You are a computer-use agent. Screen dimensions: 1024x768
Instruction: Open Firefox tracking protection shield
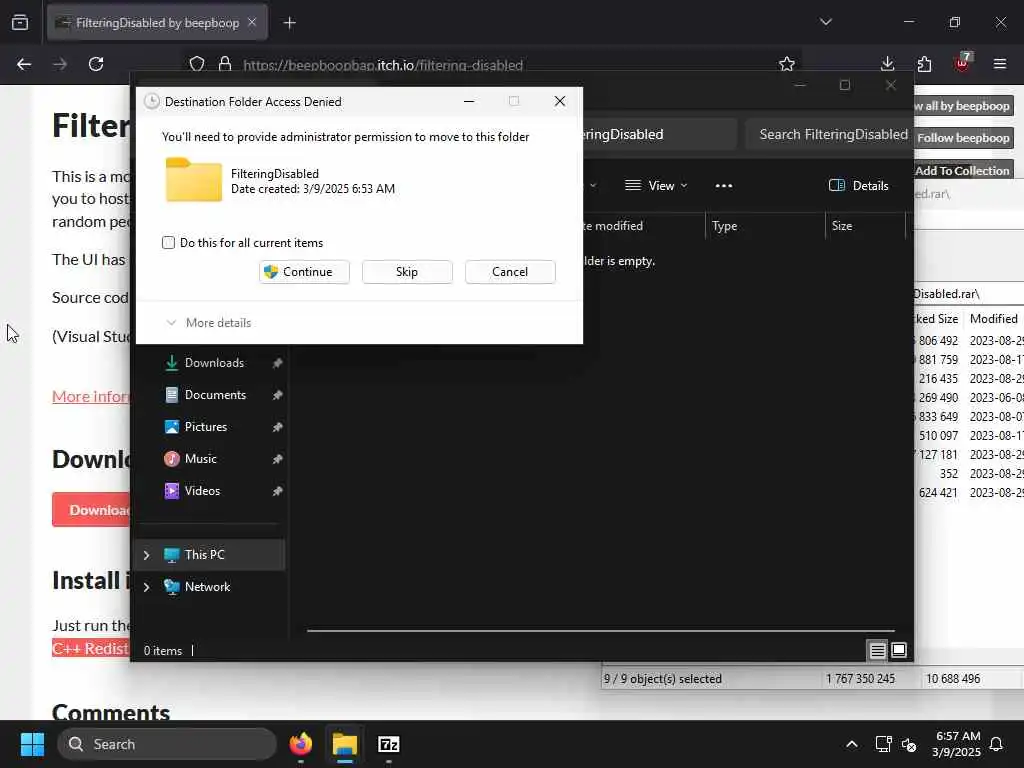click(x=197, y=64)
